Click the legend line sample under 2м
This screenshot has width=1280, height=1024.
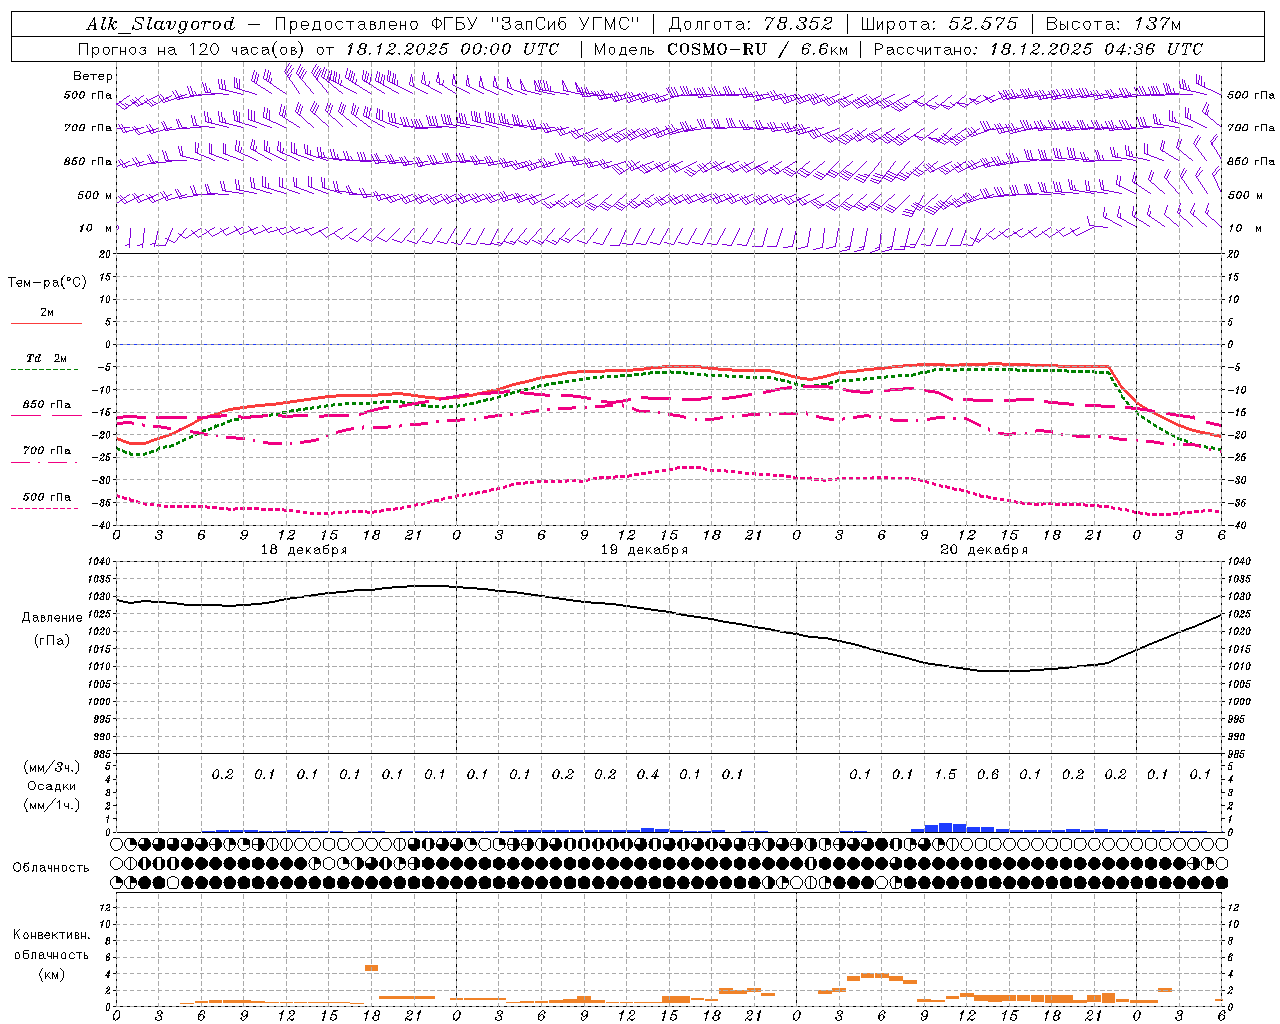pyautogui.click(x=45, y=324)
